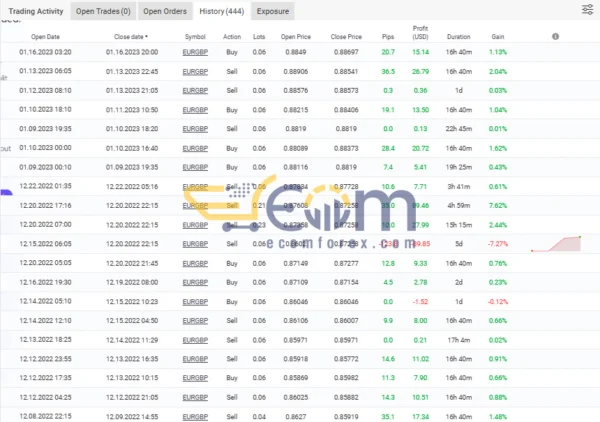This screenshot has width=600, height=422.
Task: Click close date 12.19.2022 08:00
Action: [x=132, y=282]
